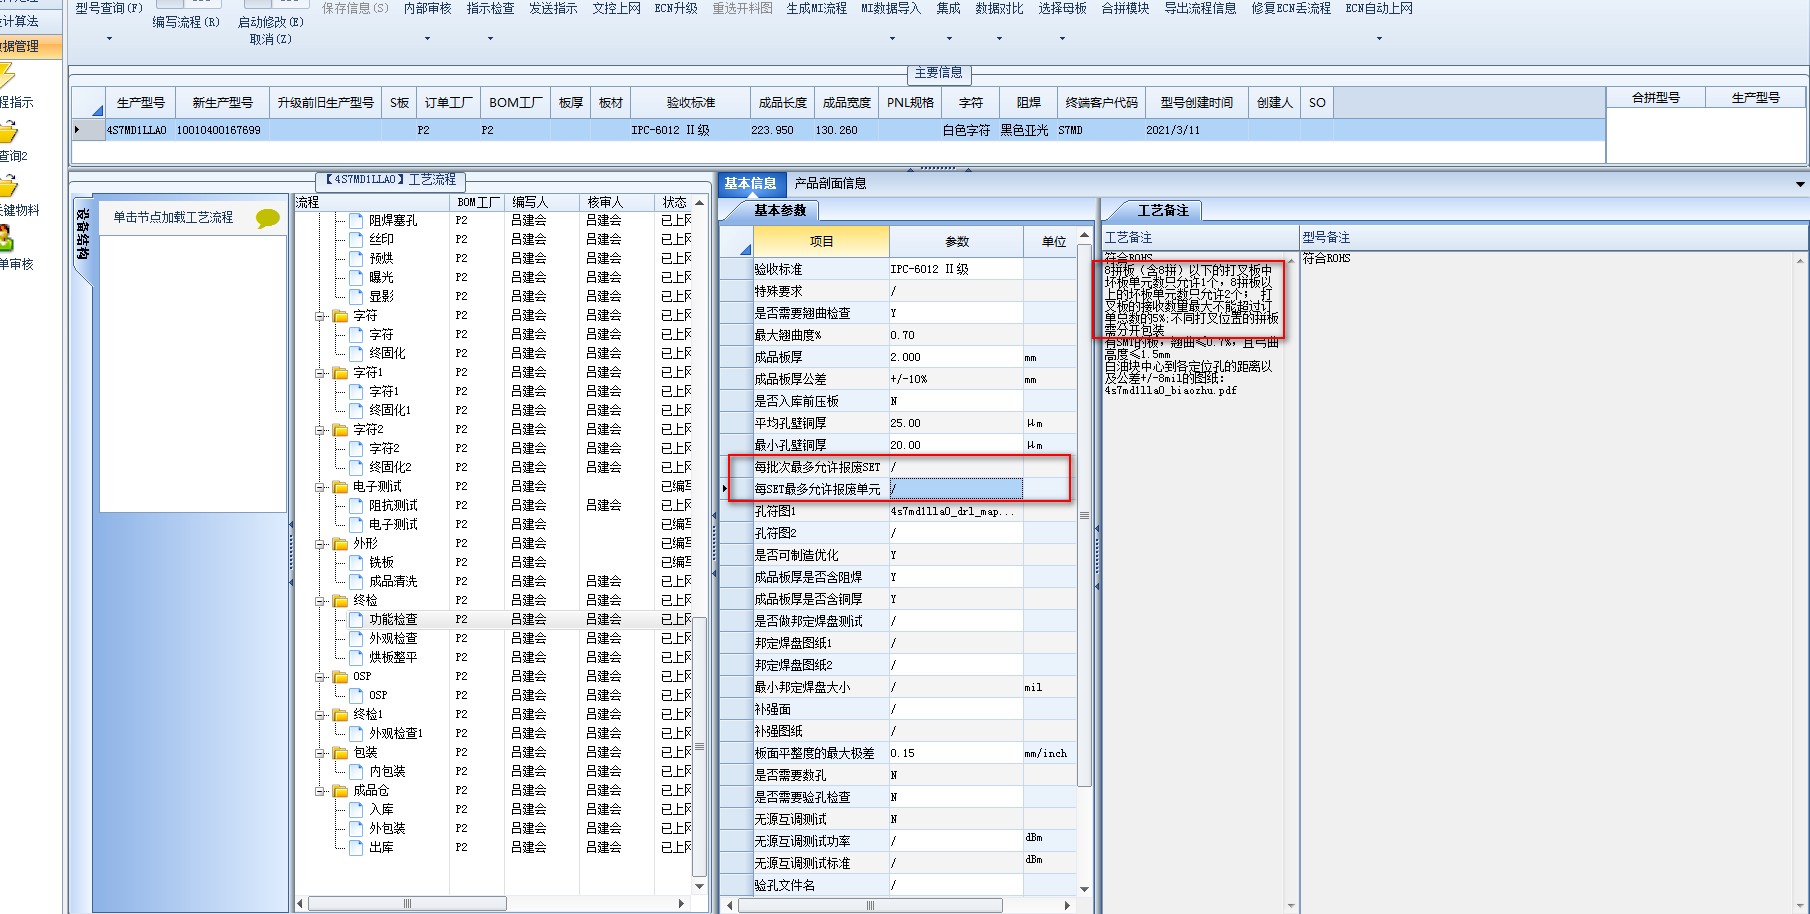The image size is (1810, 914).
Task: Select row 4S7MD1LLA0 in top grid
Action: (838, 130)
